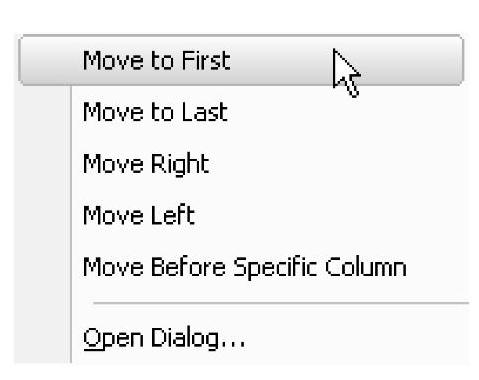Click icon gutter beside Move to Last
The width and height of the screenshot is (479, 380).
[43, 112]
